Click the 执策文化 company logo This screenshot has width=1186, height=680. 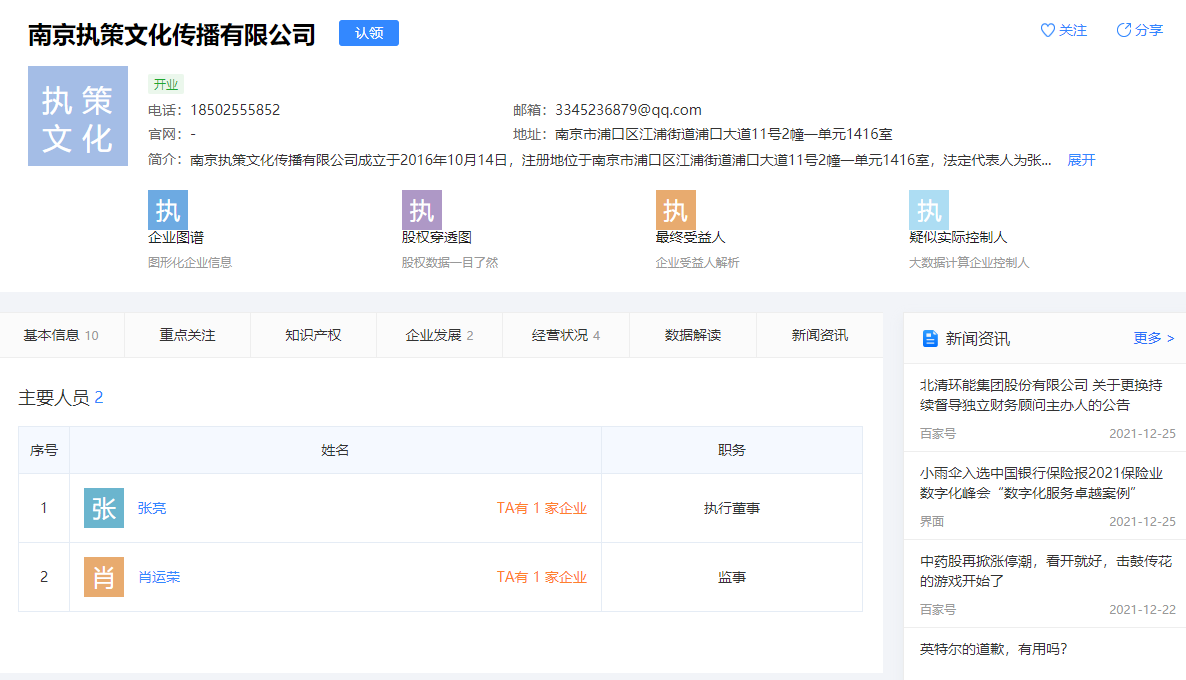tap(78, 116)
